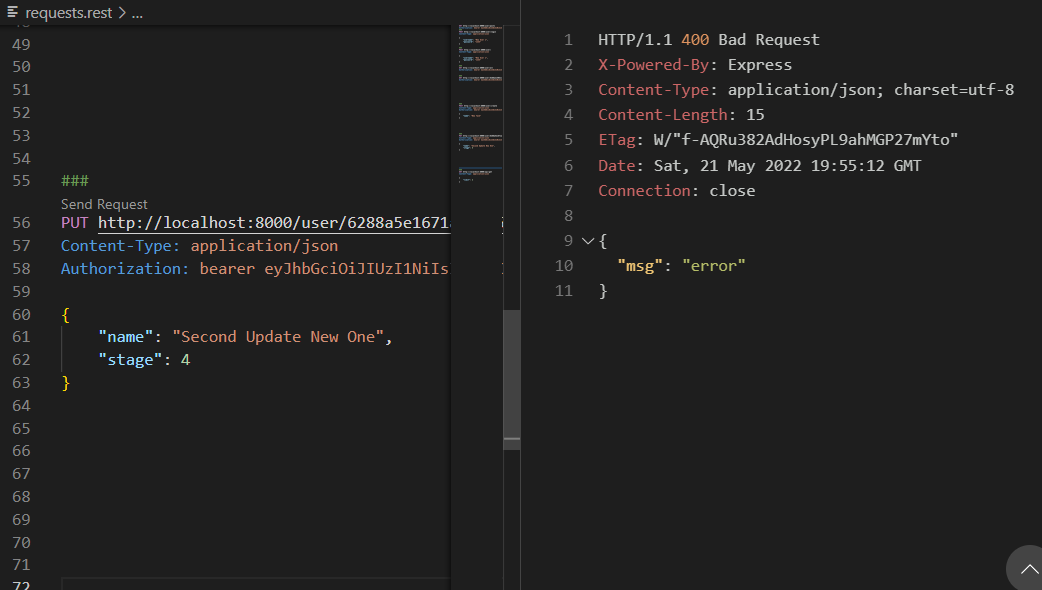Click the response Content-Type header name
The height and width of the screenshot is (590, 1042).
[x=653, y=90]
